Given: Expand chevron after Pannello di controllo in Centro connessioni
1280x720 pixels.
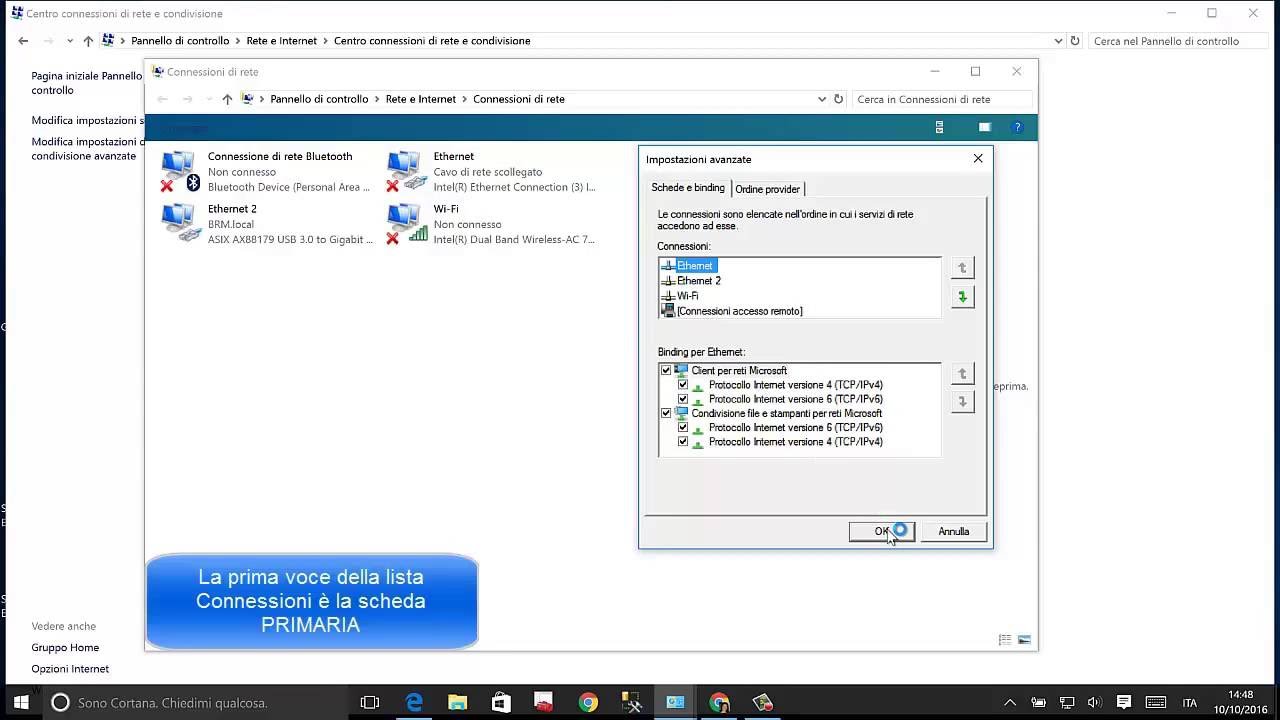Looking at the screenshot, I should coord(238,41).
